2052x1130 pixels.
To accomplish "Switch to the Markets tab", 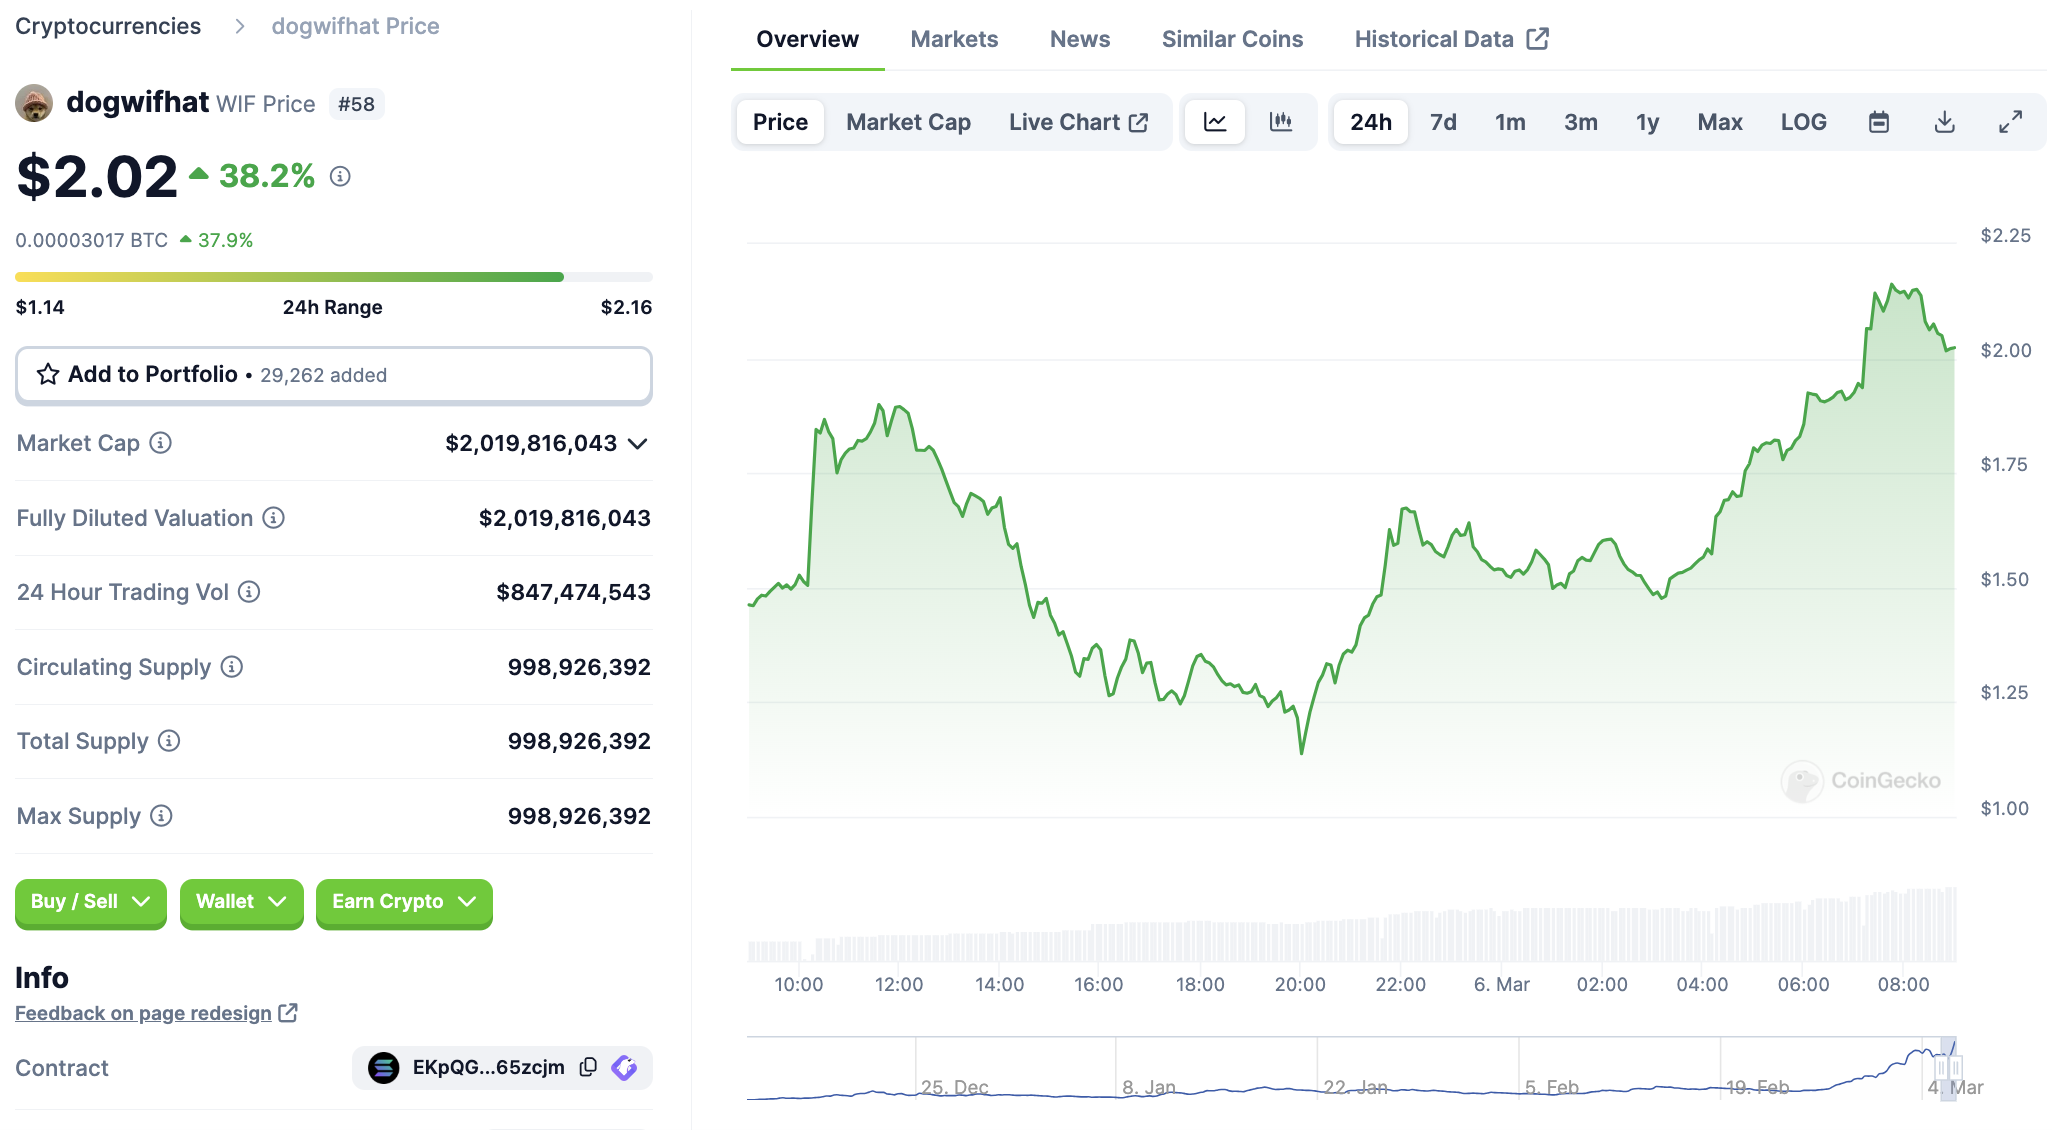I will (954, 39).
